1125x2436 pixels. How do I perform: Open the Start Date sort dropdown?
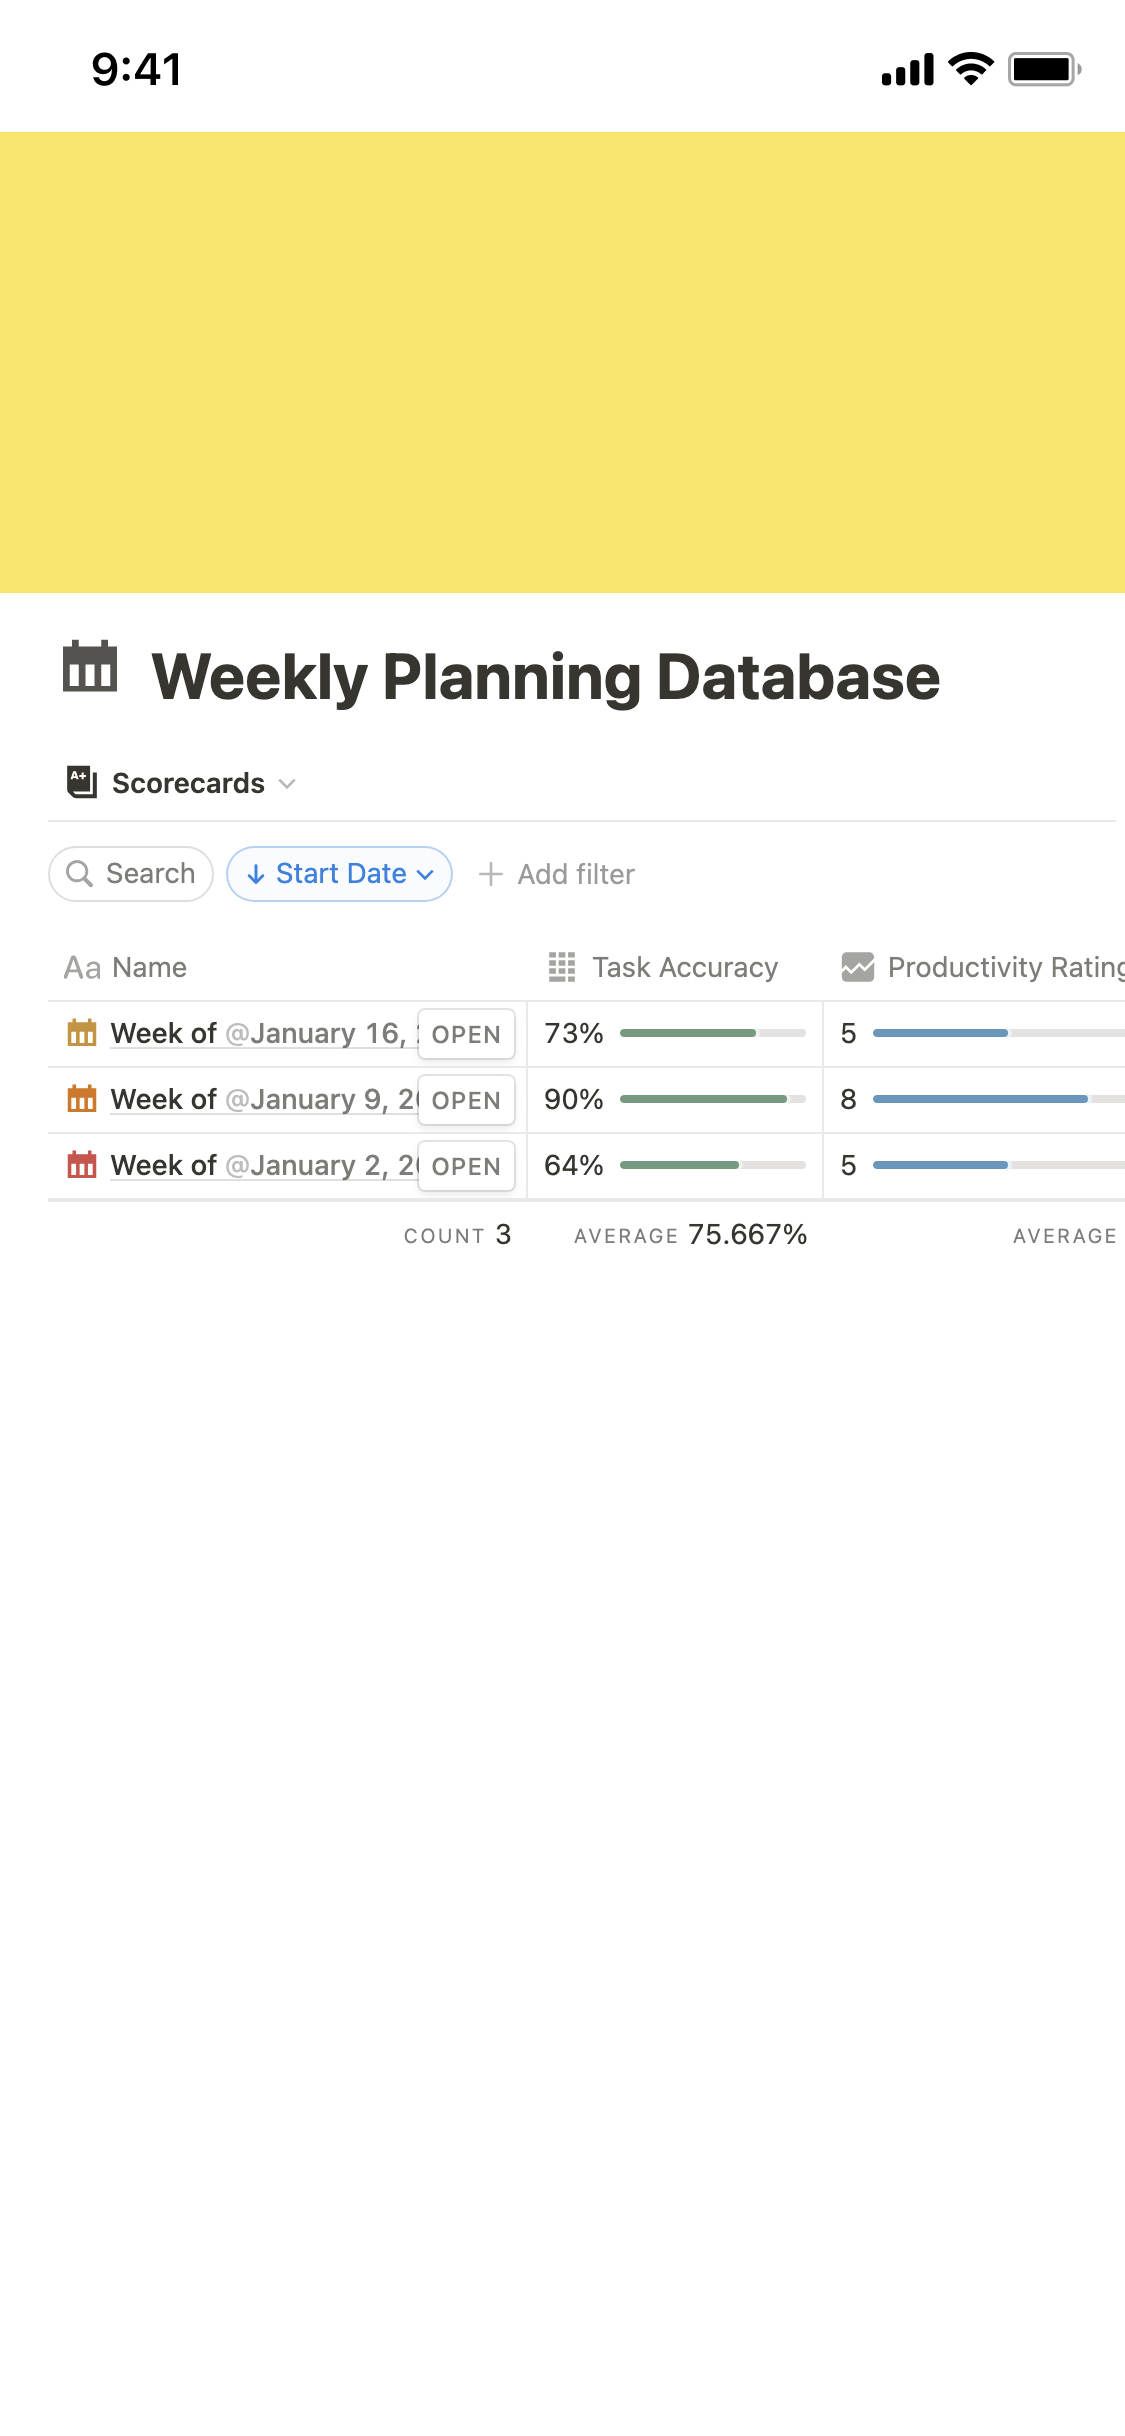pyautogui.click(x=339, y=874)
